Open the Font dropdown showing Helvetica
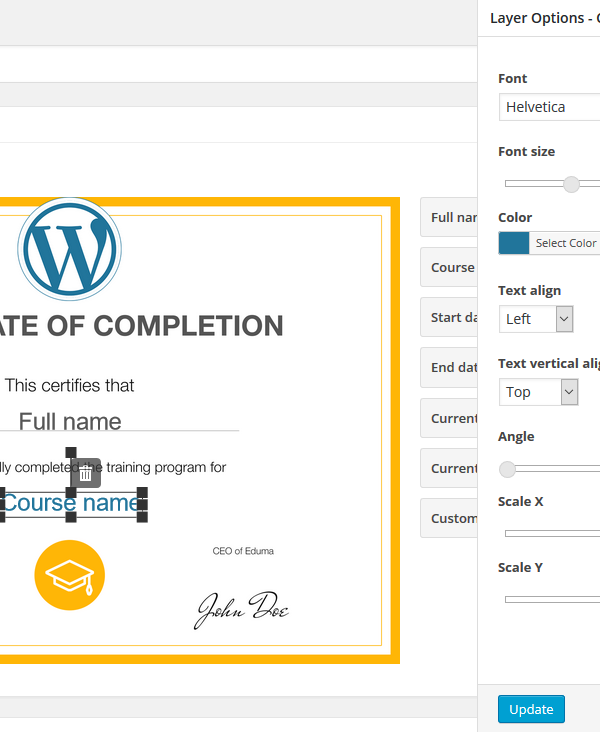 click(x=550, y=107)
